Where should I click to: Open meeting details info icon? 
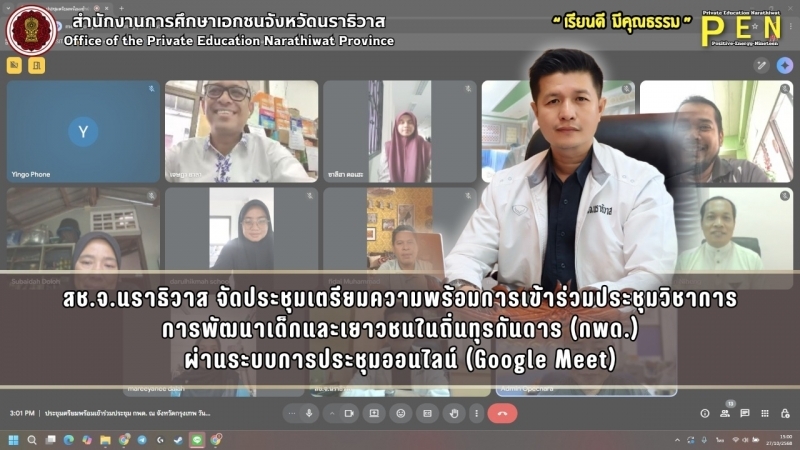[705, 413]
